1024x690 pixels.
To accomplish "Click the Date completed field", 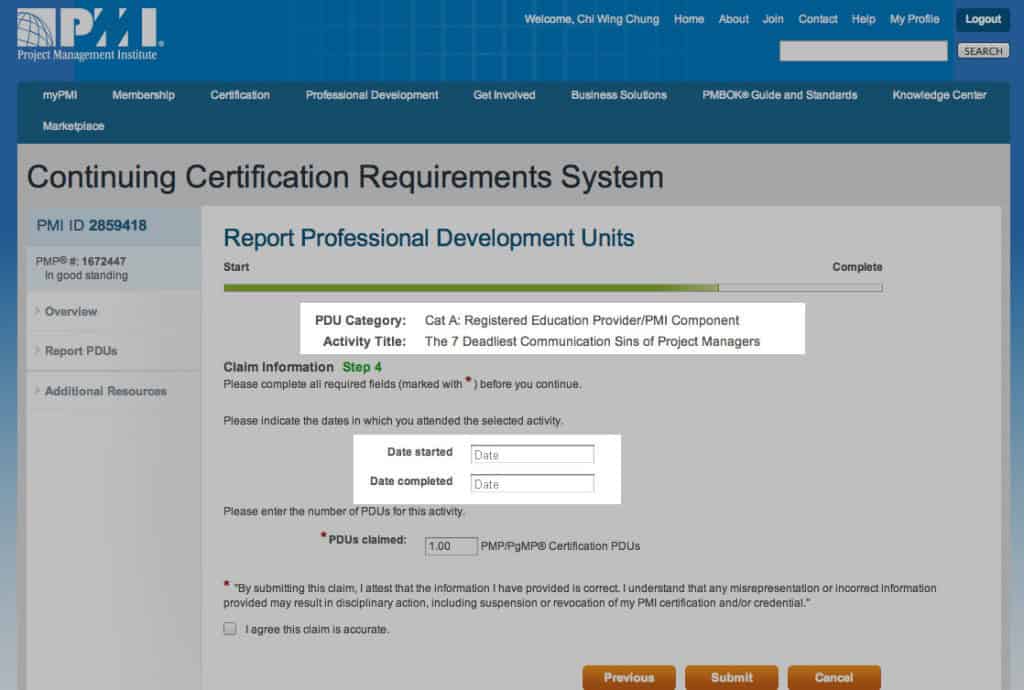I will click(x=532, y=484).
